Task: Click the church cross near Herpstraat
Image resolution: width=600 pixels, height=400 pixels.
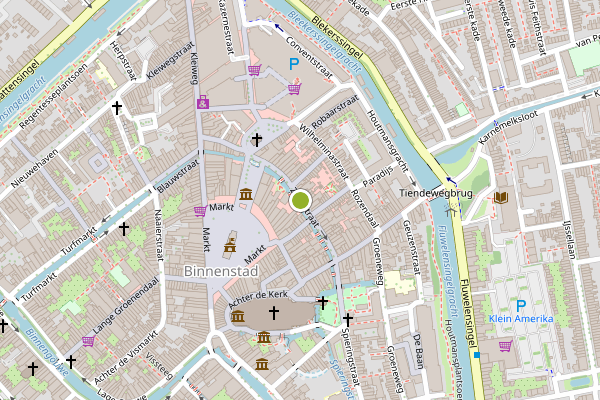Action: click(x=117, y=108)
